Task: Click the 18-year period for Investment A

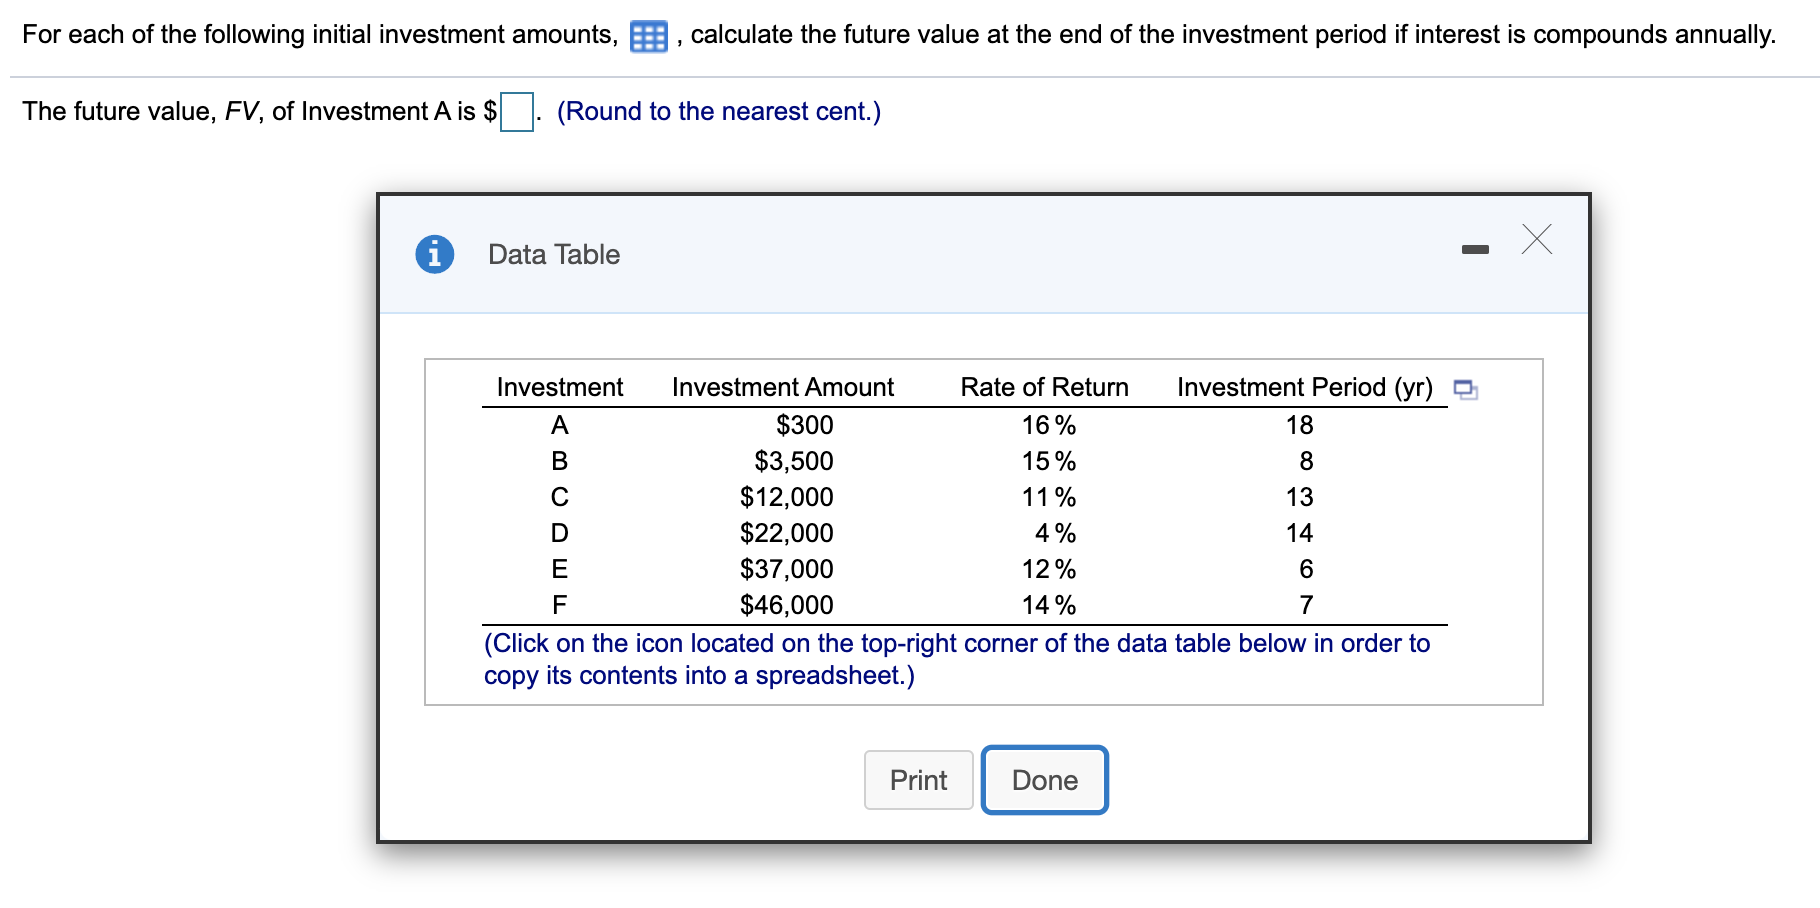Action: click(x=1300, y=424)
